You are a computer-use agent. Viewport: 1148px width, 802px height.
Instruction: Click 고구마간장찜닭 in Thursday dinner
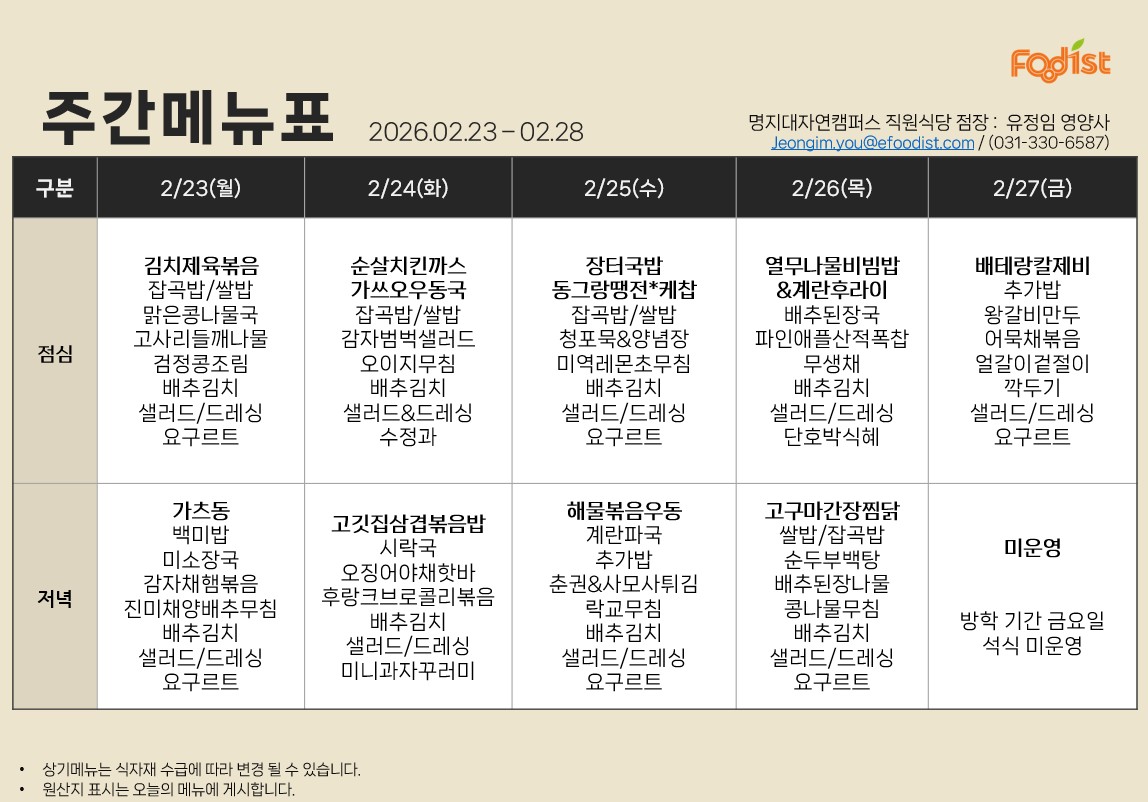(832, 510)
